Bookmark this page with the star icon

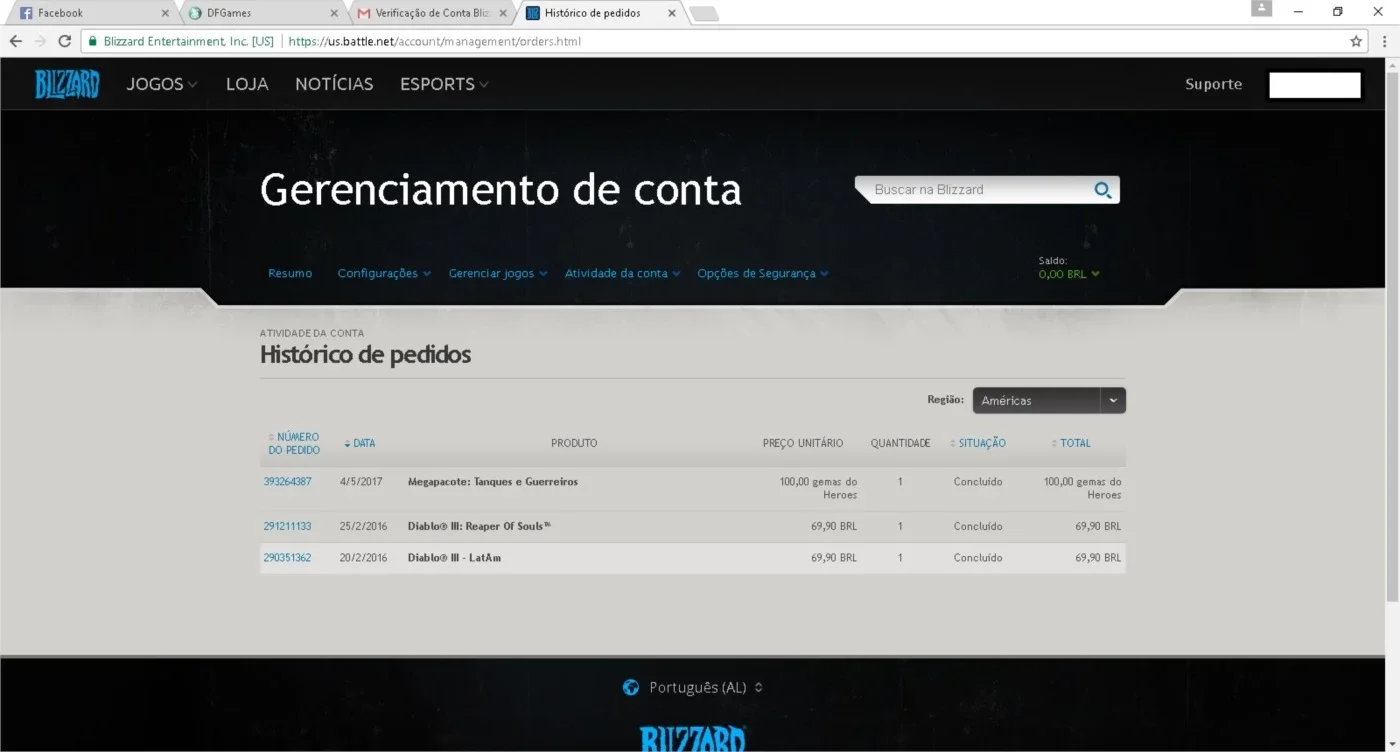pyautogui.click(x=1356, y=41)
